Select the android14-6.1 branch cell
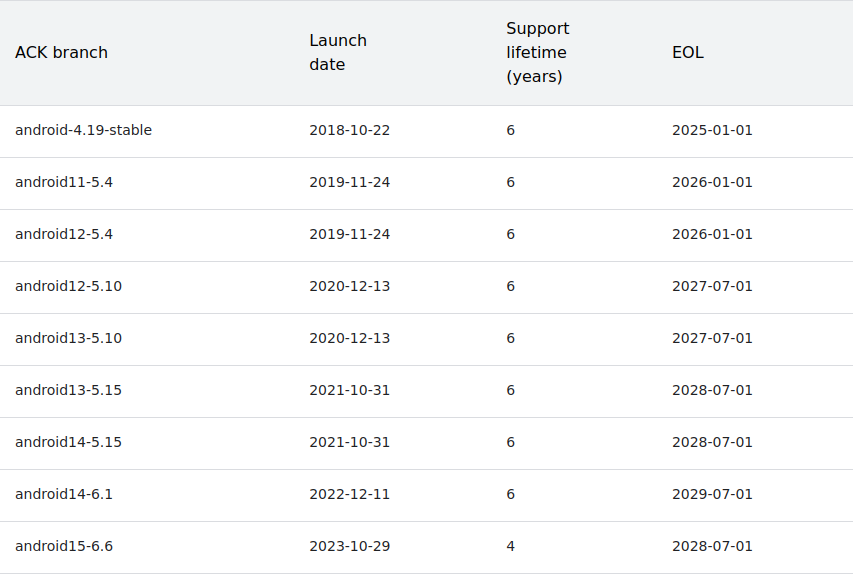This screenshot has width=854, height=574. [x=64, y=494]
